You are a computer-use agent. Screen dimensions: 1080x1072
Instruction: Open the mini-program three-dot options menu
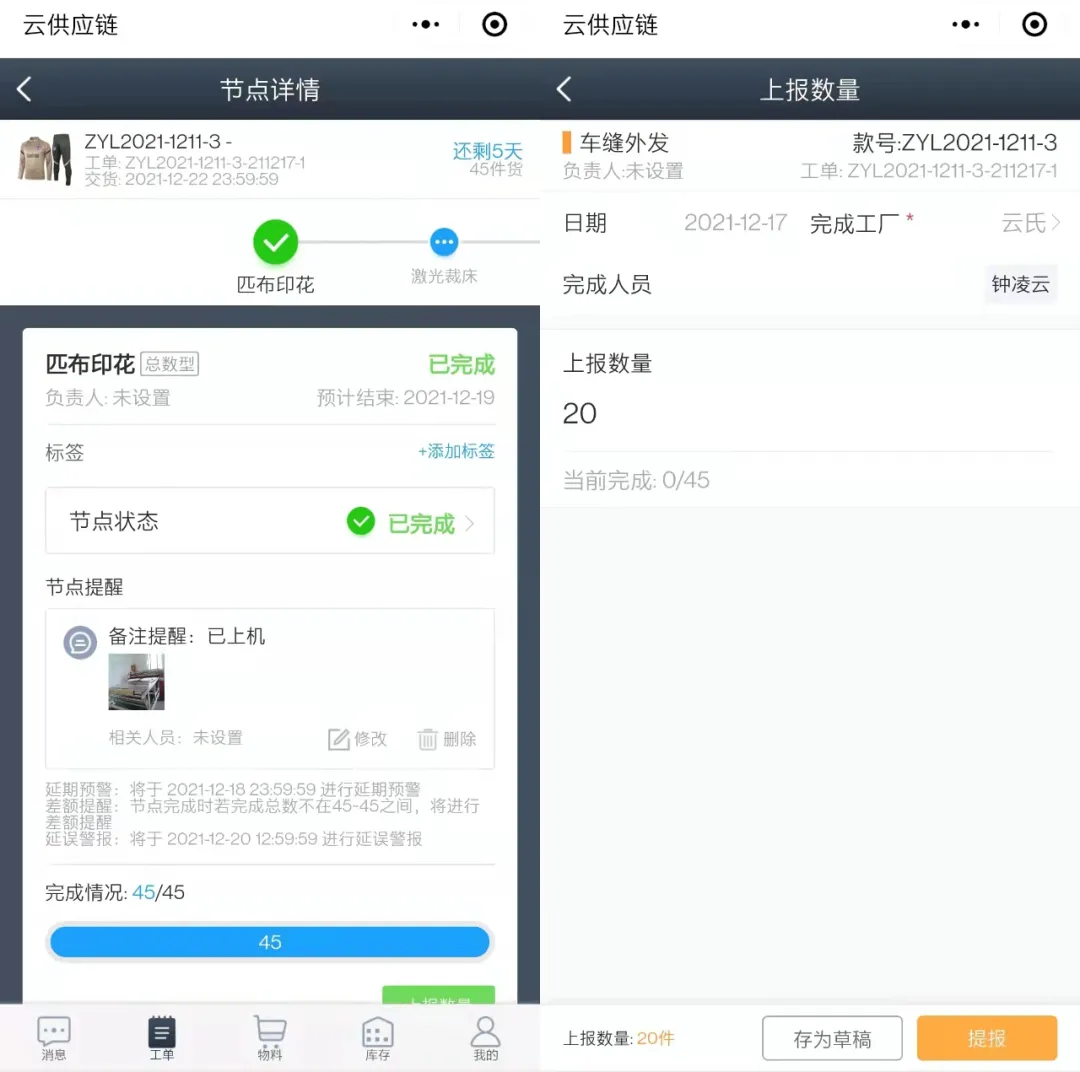(424, 24)
